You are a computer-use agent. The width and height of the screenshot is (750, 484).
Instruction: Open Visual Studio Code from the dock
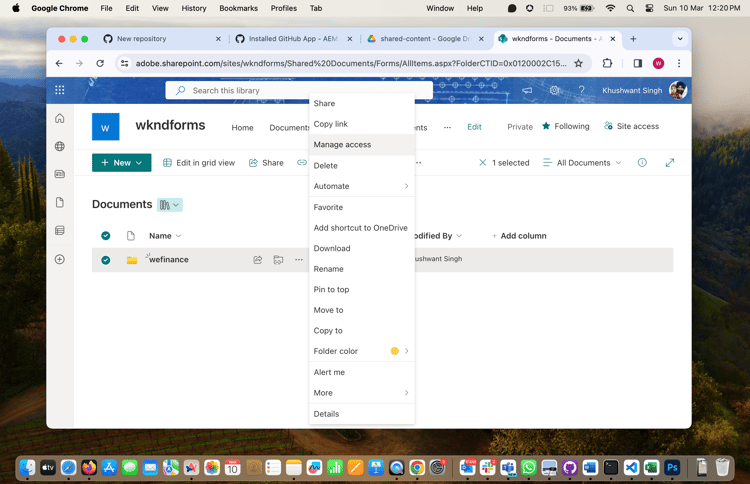point(631,467)
